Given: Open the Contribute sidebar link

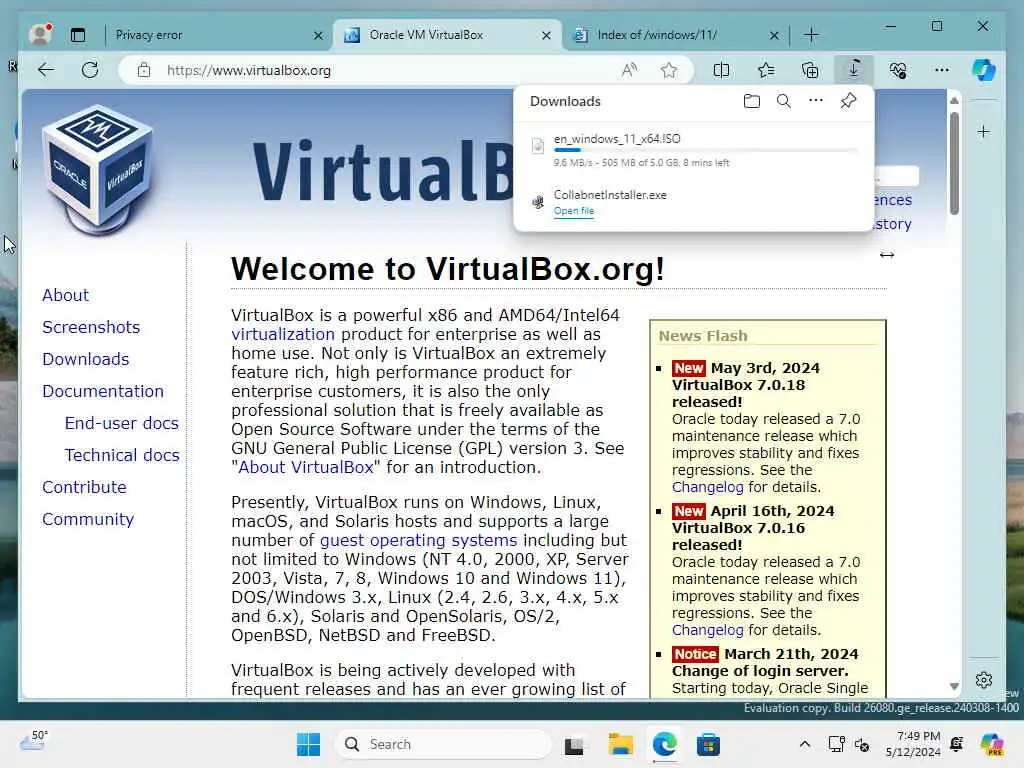Looking at the screenshot, I should [84, 487].
